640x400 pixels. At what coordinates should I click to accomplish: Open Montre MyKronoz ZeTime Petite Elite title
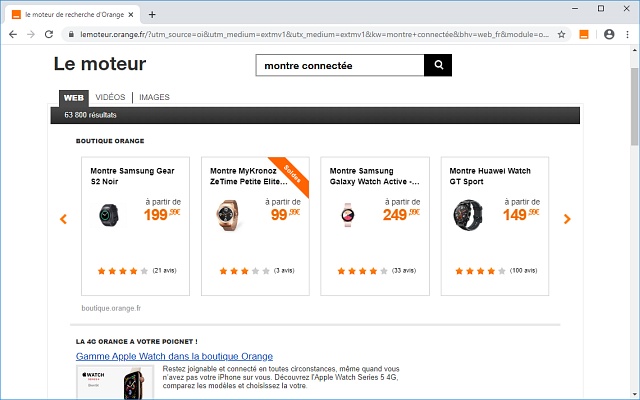tap(249, 176)
